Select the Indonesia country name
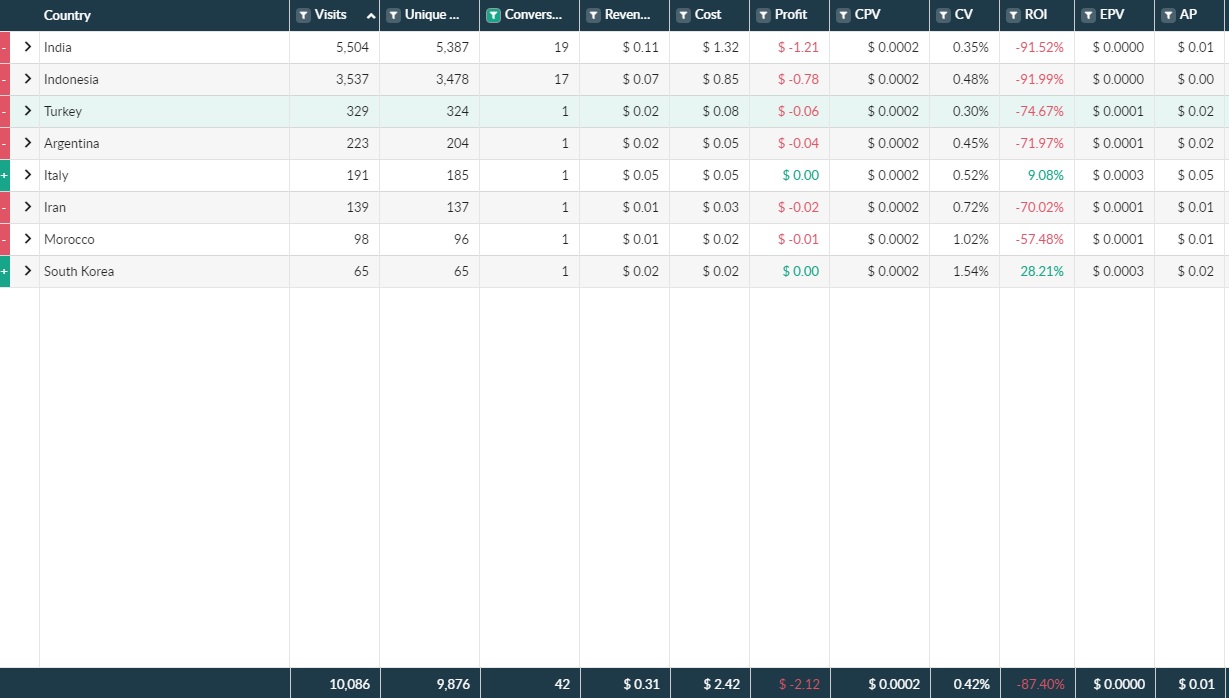 tap(71, 79)
